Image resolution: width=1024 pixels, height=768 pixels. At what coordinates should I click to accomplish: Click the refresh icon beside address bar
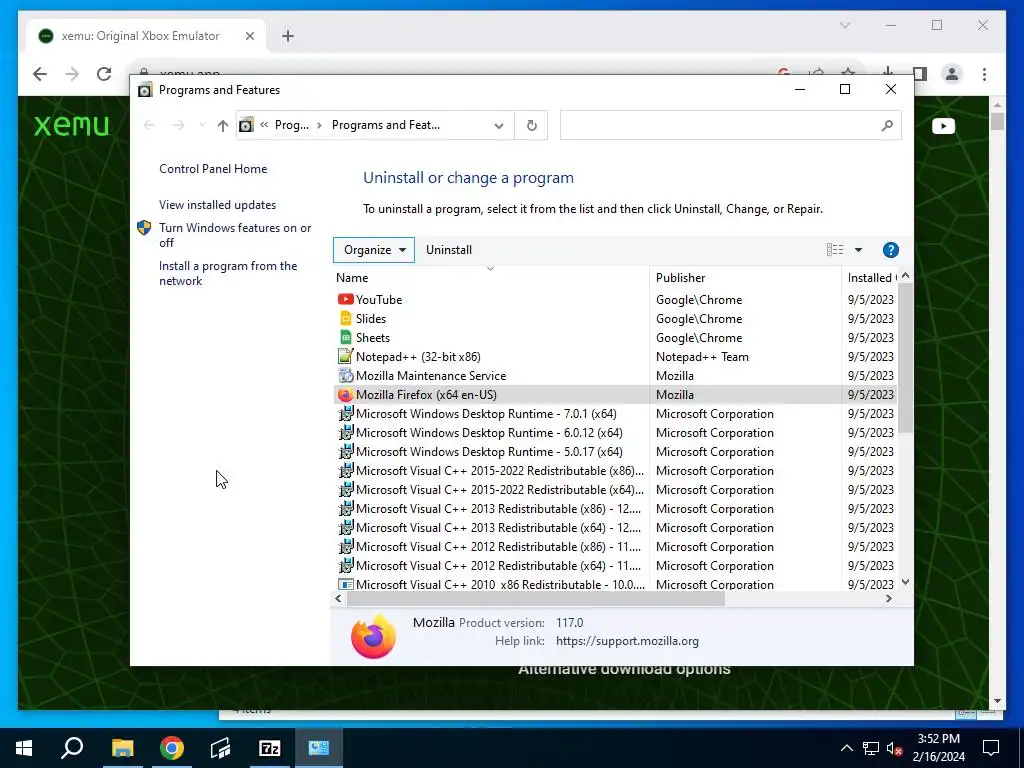coord(532,125)
